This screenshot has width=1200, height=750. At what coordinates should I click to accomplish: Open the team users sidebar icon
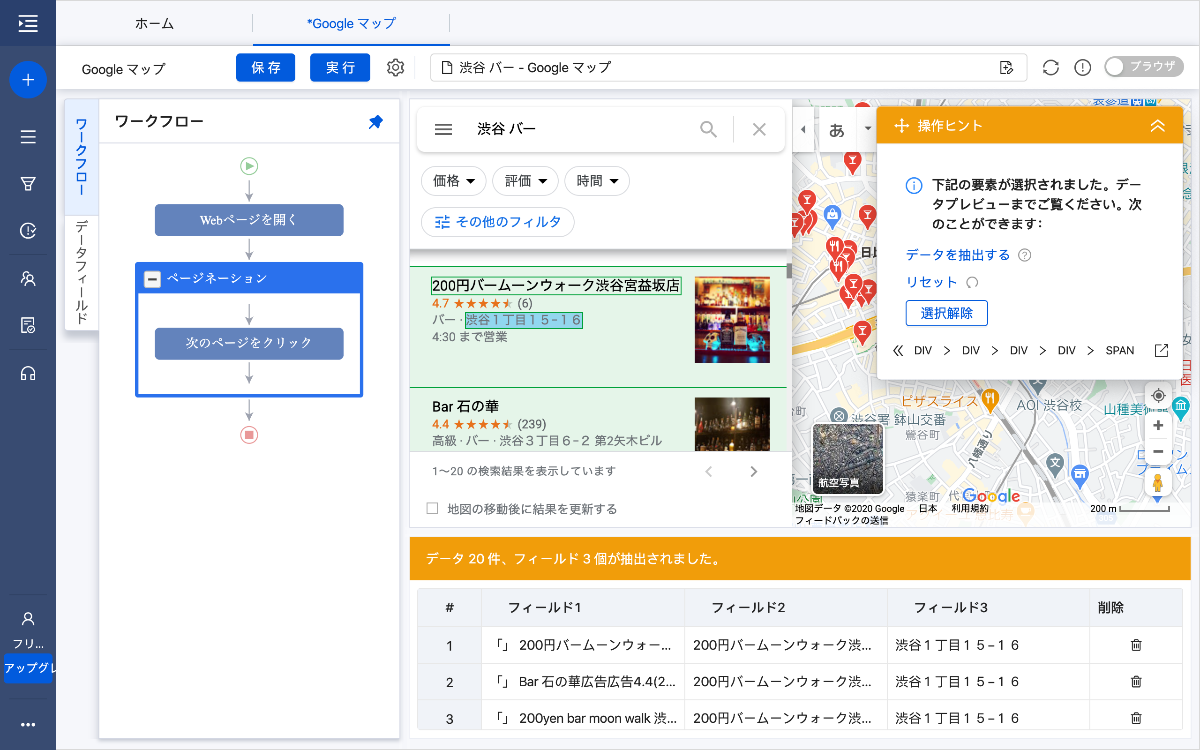(x=28, y=279)
